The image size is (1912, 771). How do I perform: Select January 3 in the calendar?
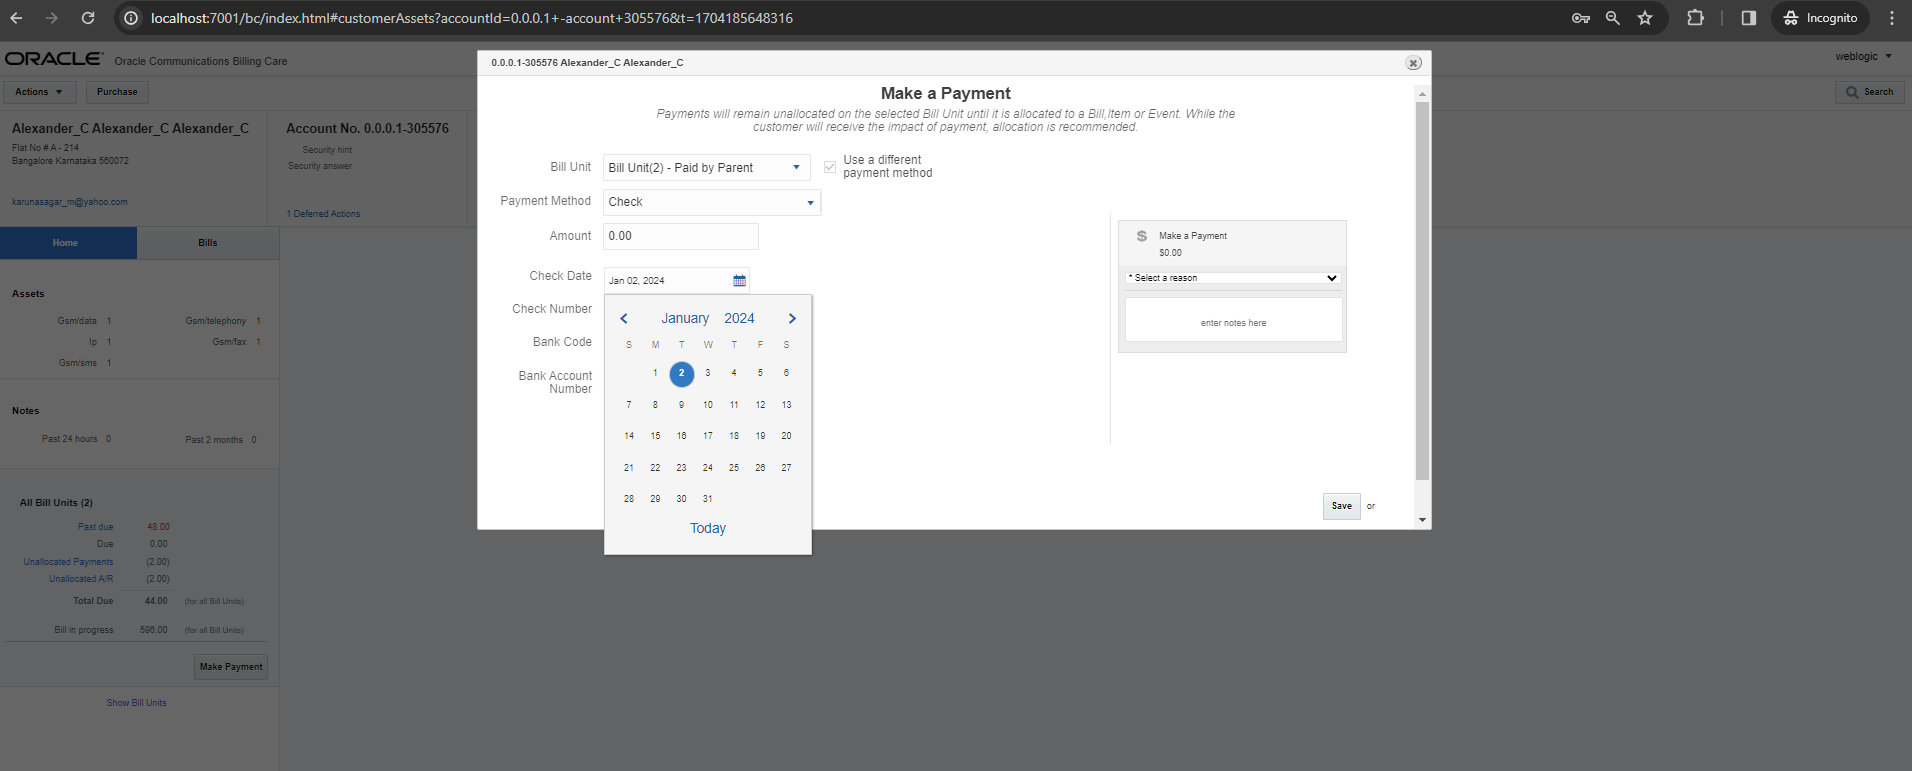tap(708, 374)
